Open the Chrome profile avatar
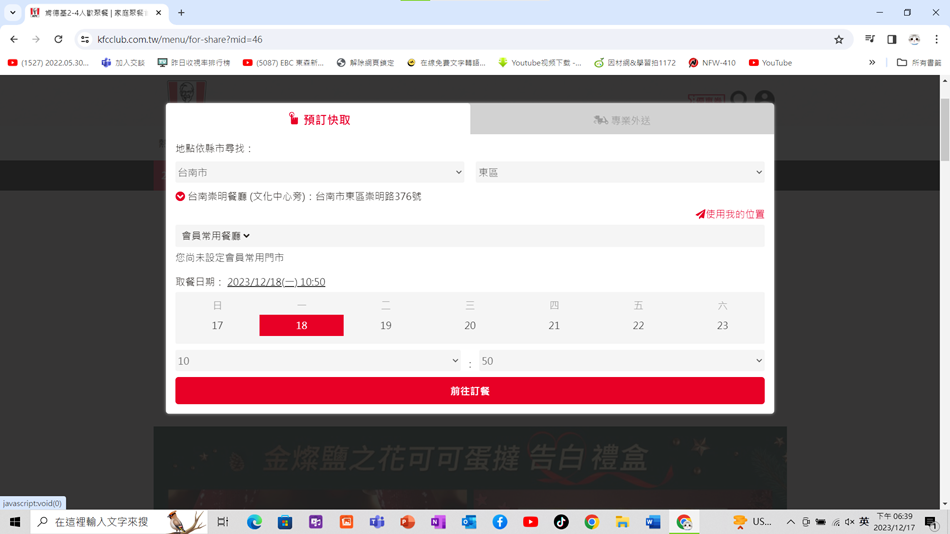This screenshot has width=950, height=534. click(x=914, y=39)
